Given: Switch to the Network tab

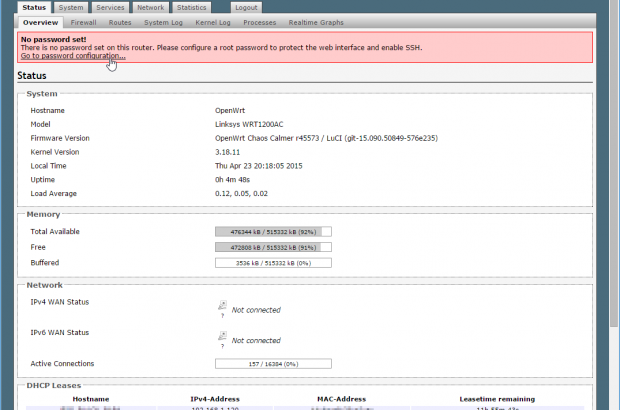Looking at the screenshot, I should click(x=151, y=7).
